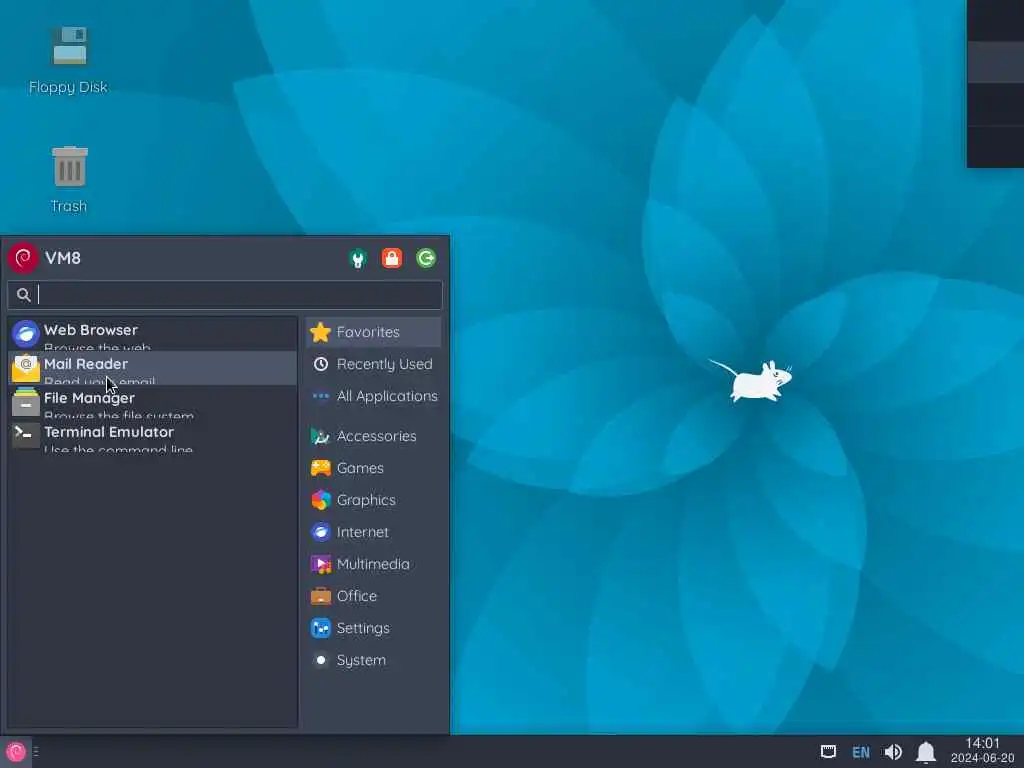Open the Games category
This screenshot has width=1024, height=768.
374,468
